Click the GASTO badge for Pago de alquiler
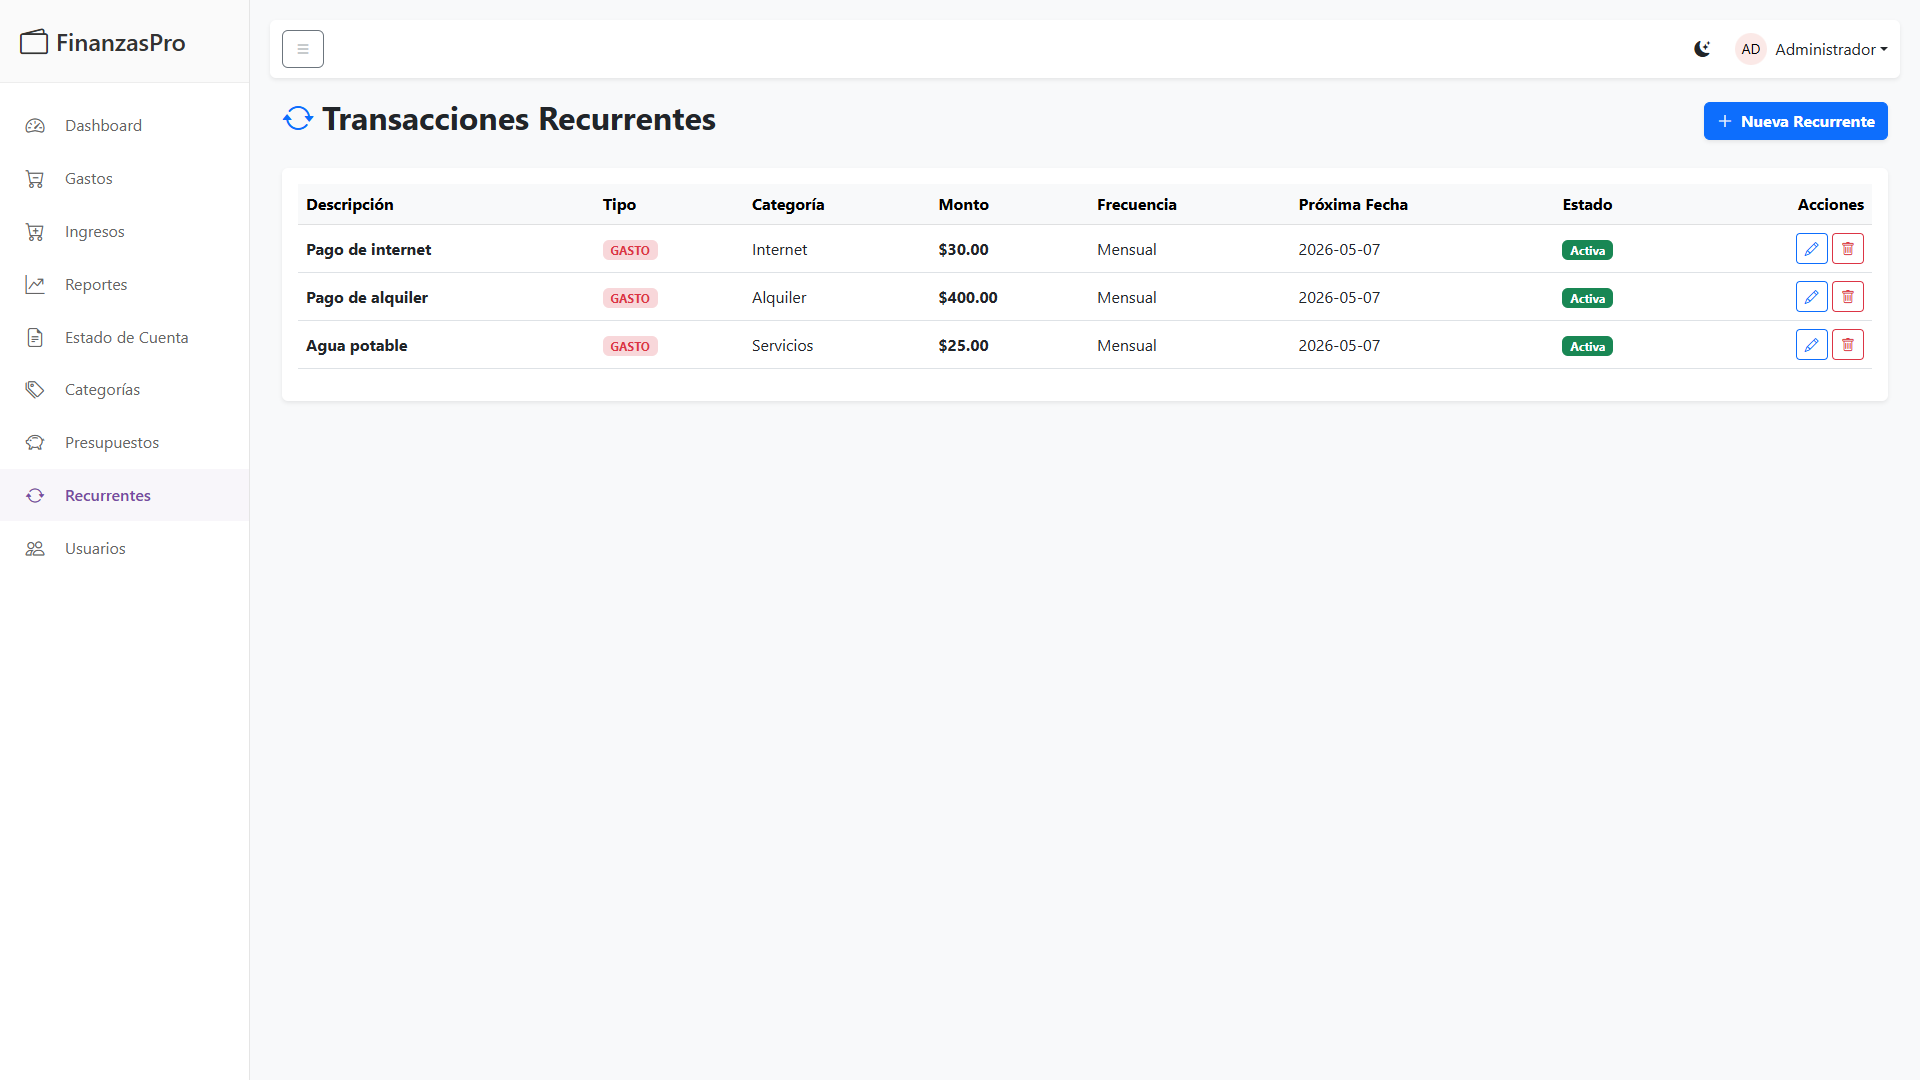Image resolution: width=1920 pixels, height=1080 pixels. pyautogui.click(x=630, y=298)
